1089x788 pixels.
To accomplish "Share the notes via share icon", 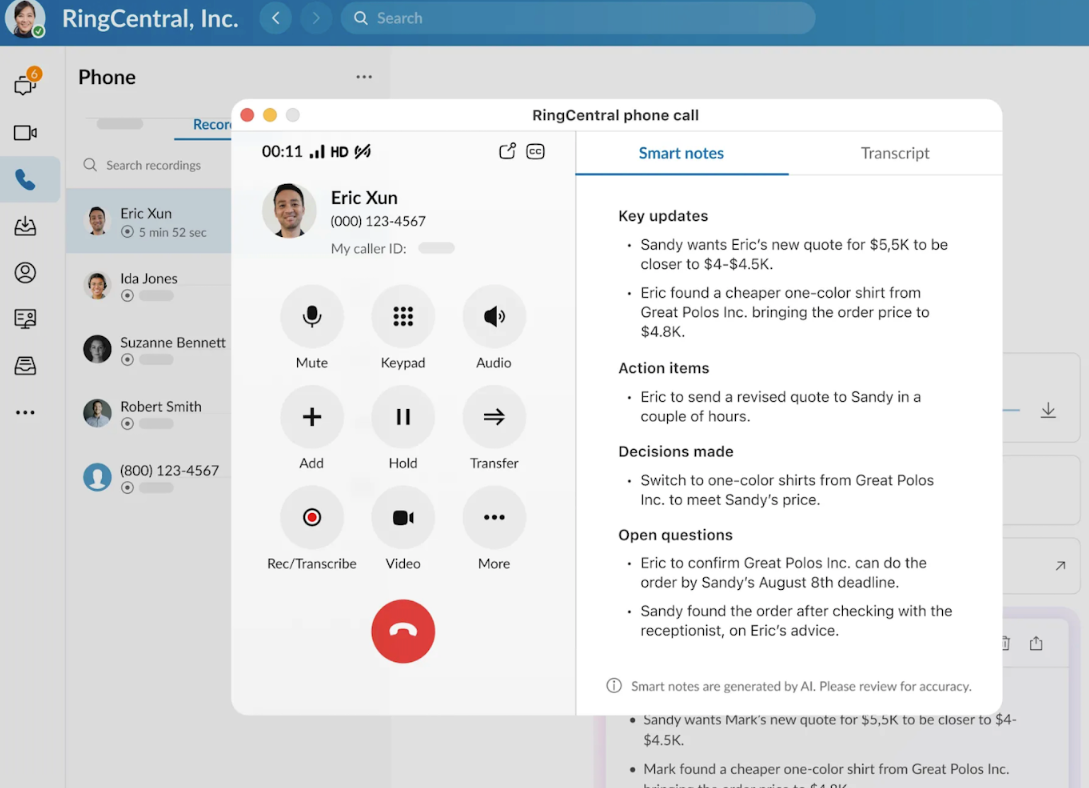I will pos(1036,644).
